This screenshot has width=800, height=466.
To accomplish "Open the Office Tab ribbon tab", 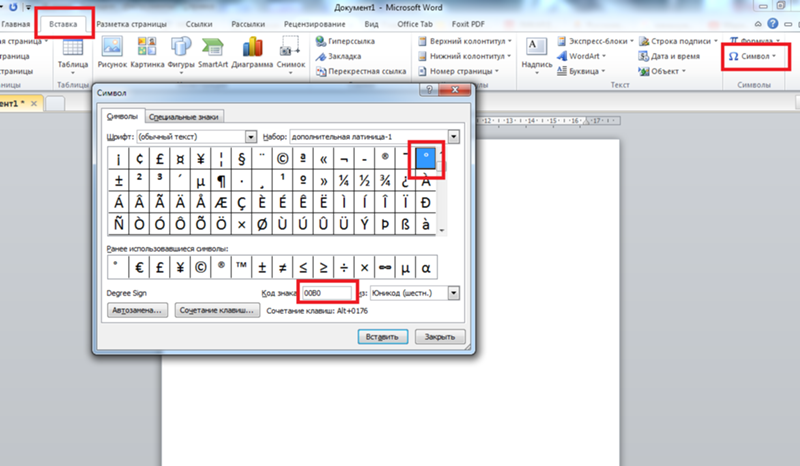I will click(415, 24).
